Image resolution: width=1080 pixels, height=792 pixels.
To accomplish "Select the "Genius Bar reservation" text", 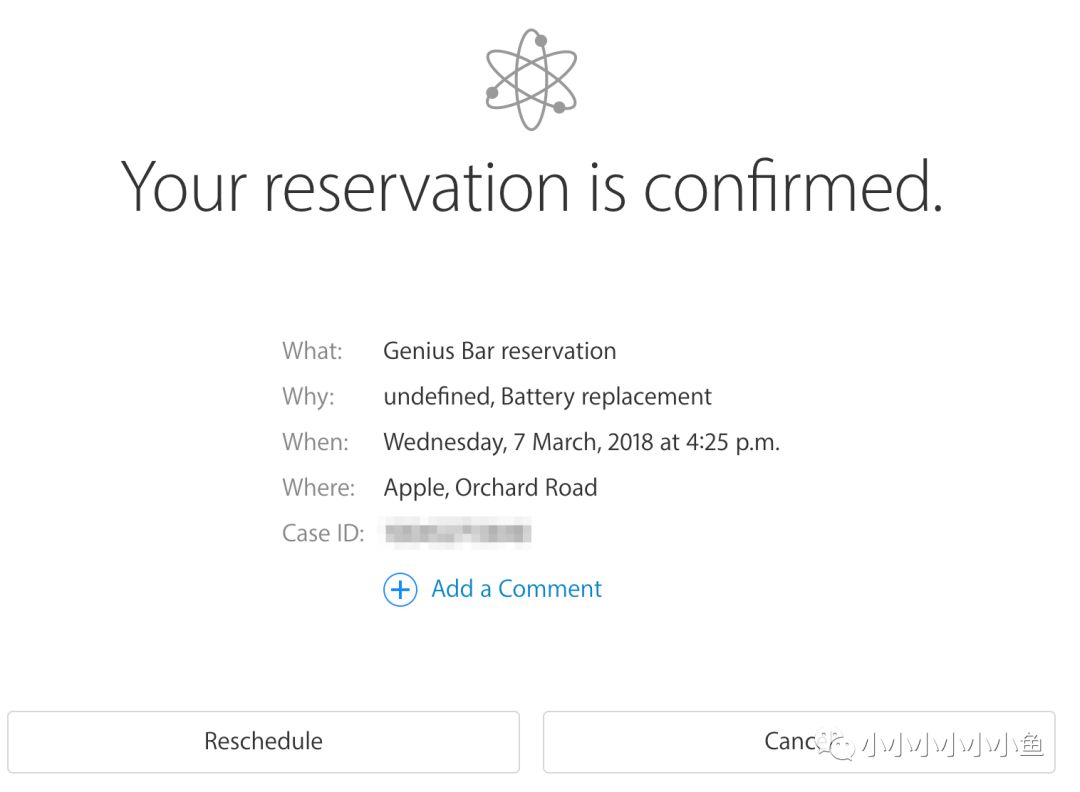I will coord(499,351).
